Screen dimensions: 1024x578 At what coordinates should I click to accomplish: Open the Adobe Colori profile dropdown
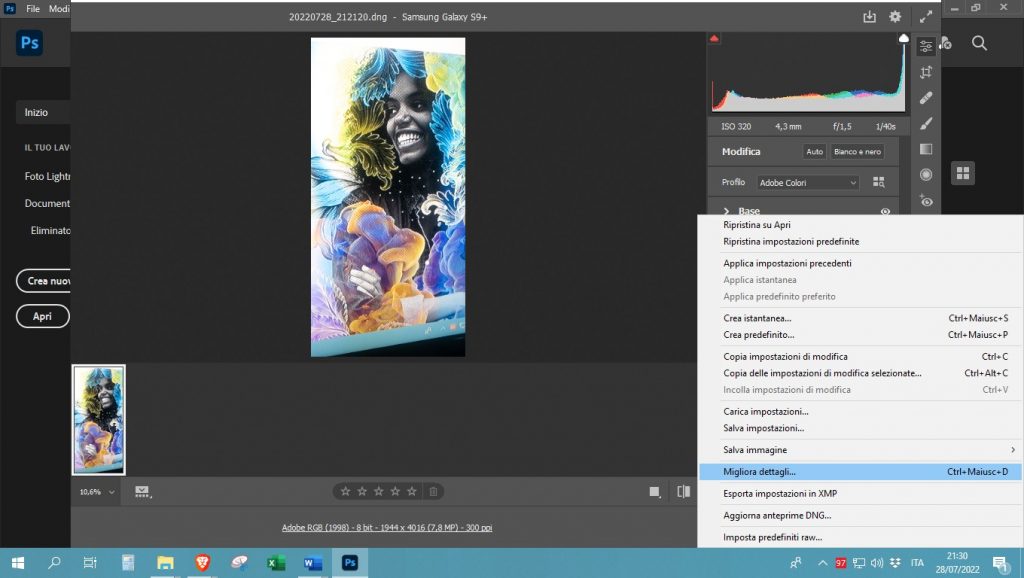808,183
